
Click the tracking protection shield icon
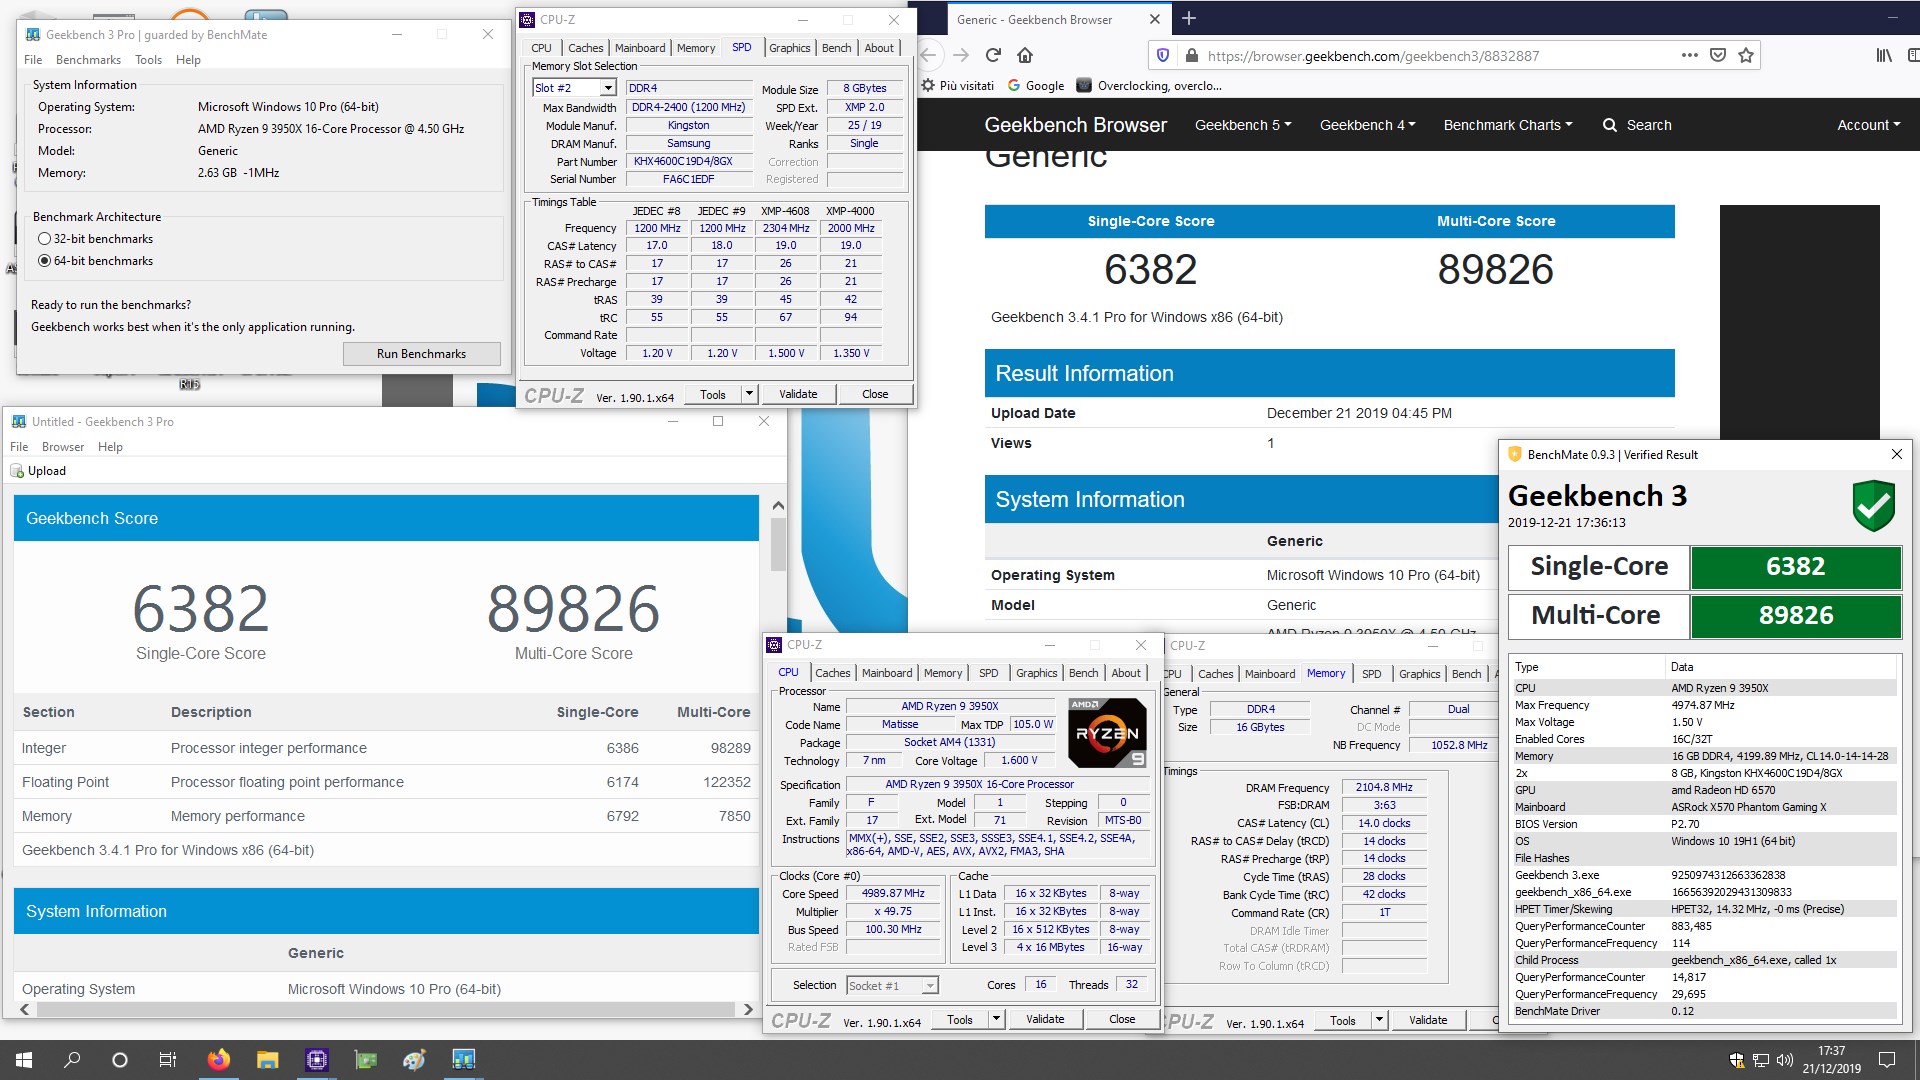click(1162, 55)
